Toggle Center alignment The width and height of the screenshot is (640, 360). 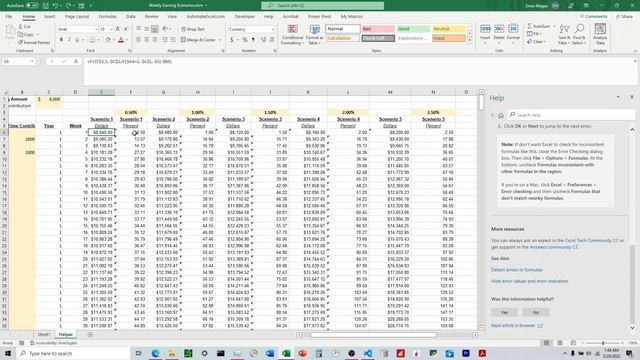[x=147, y=40]
